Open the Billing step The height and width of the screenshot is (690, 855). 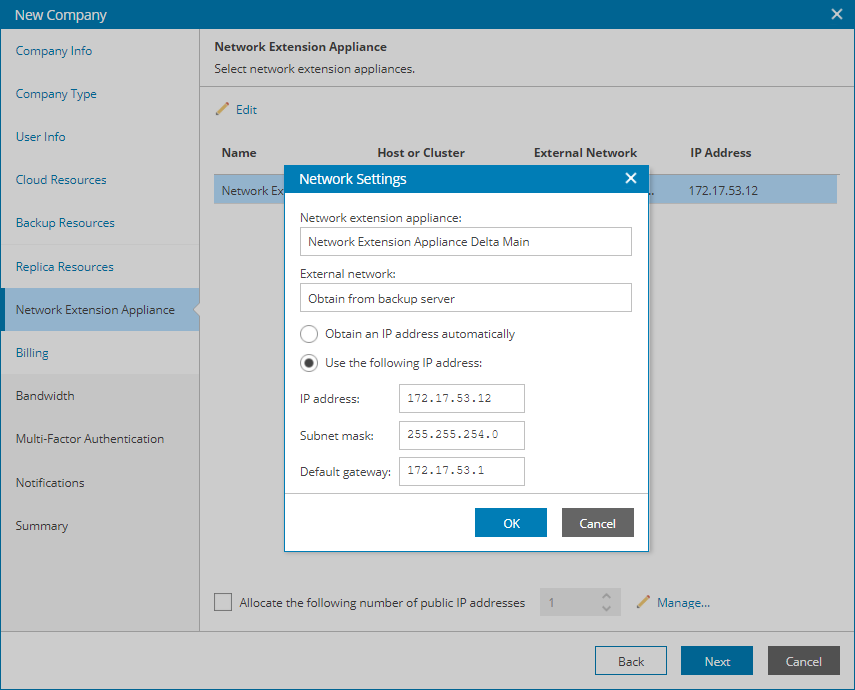pos(32,353)
